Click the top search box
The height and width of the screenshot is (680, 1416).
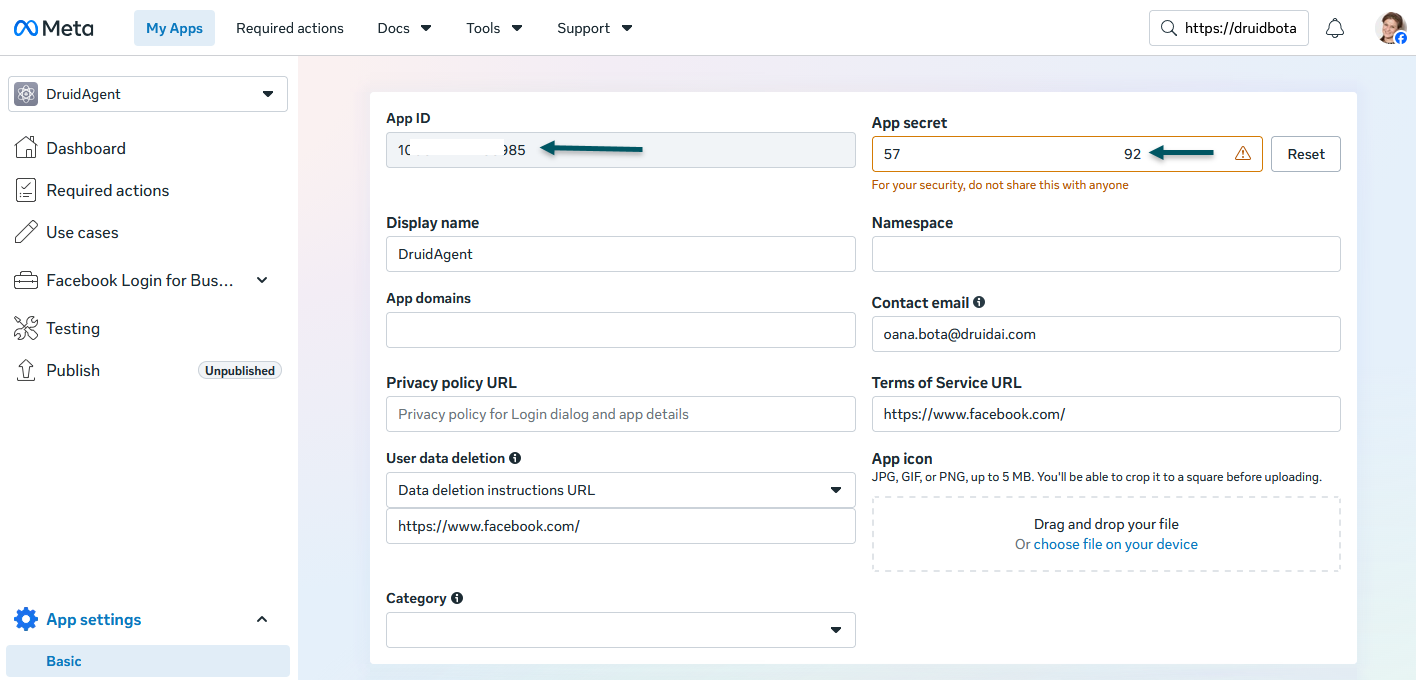(1229, 28)
